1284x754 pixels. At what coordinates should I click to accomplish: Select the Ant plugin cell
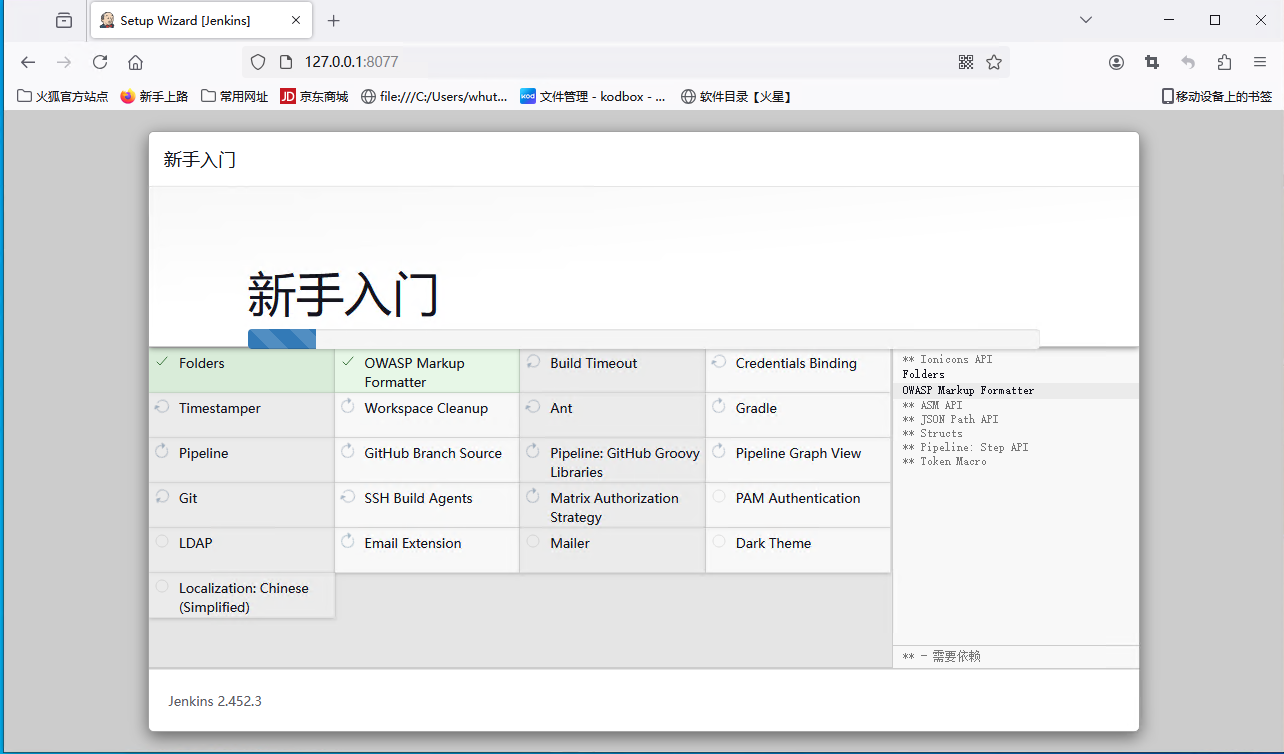tap(613, 415)
